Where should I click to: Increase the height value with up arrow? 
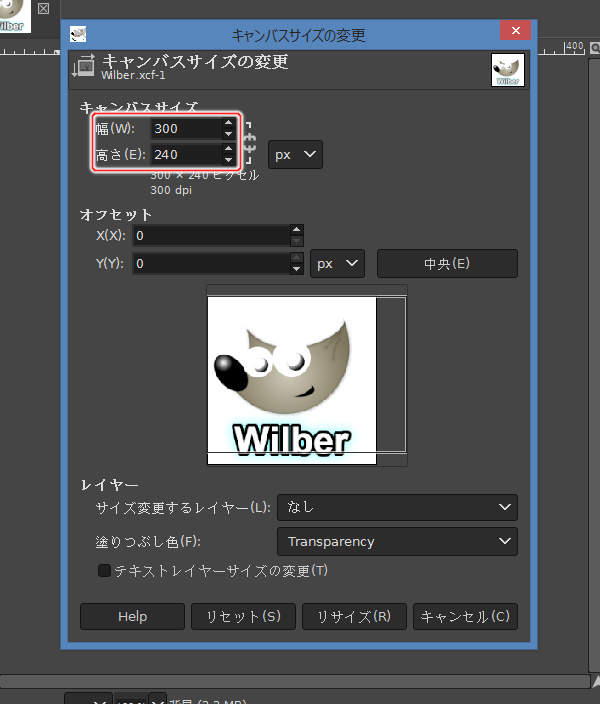tap(229, 149)
